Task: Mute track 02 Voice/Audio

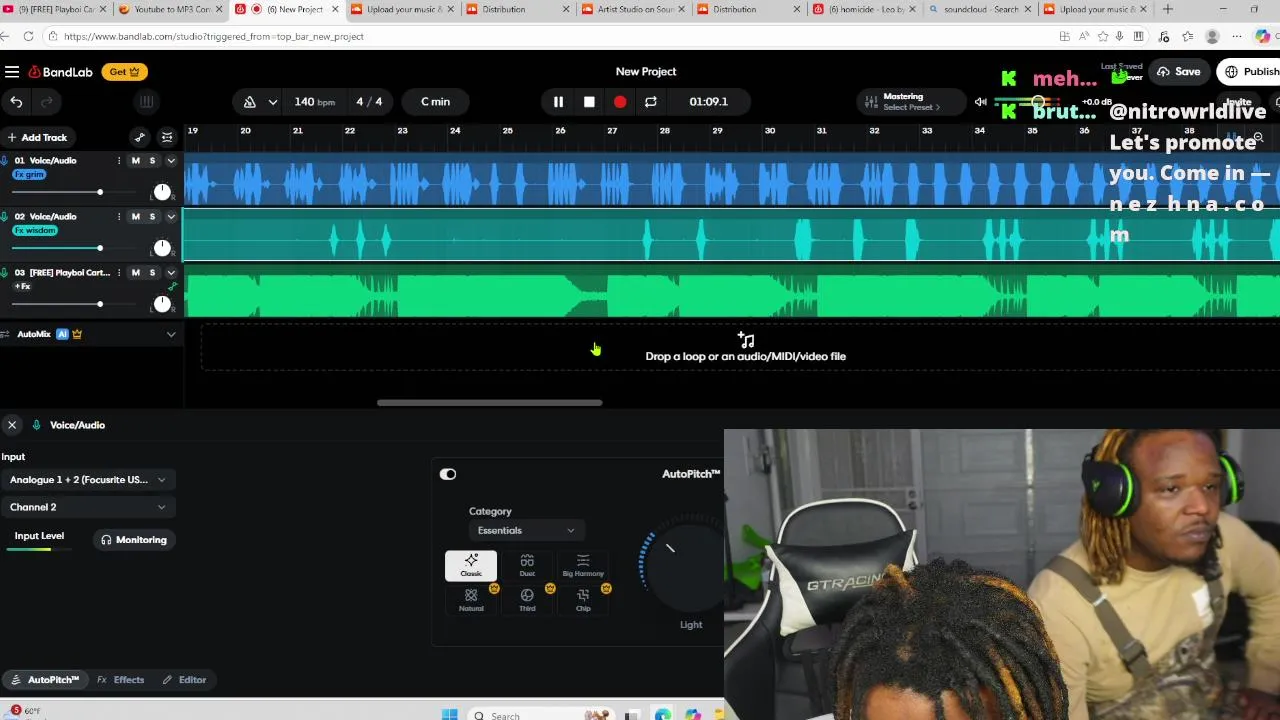Action: click(136, 217)
